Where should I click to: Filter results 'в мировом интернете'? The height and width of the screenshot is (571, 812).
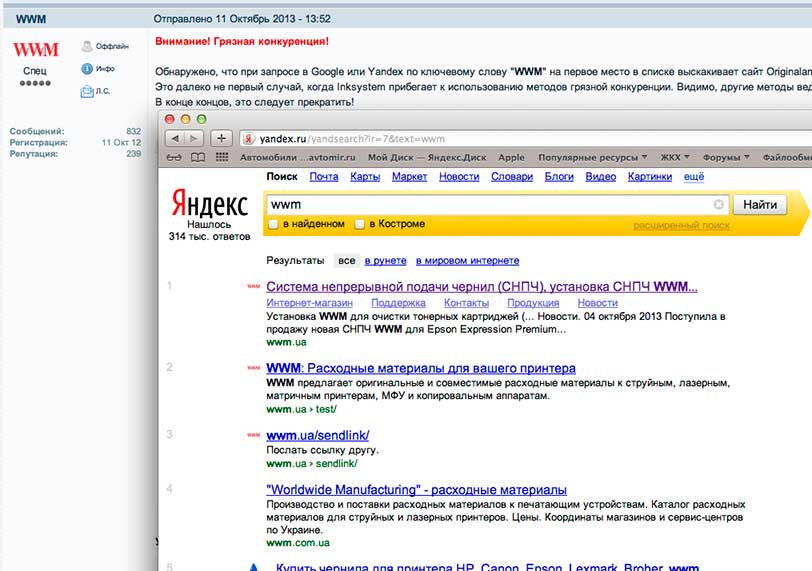467,260
